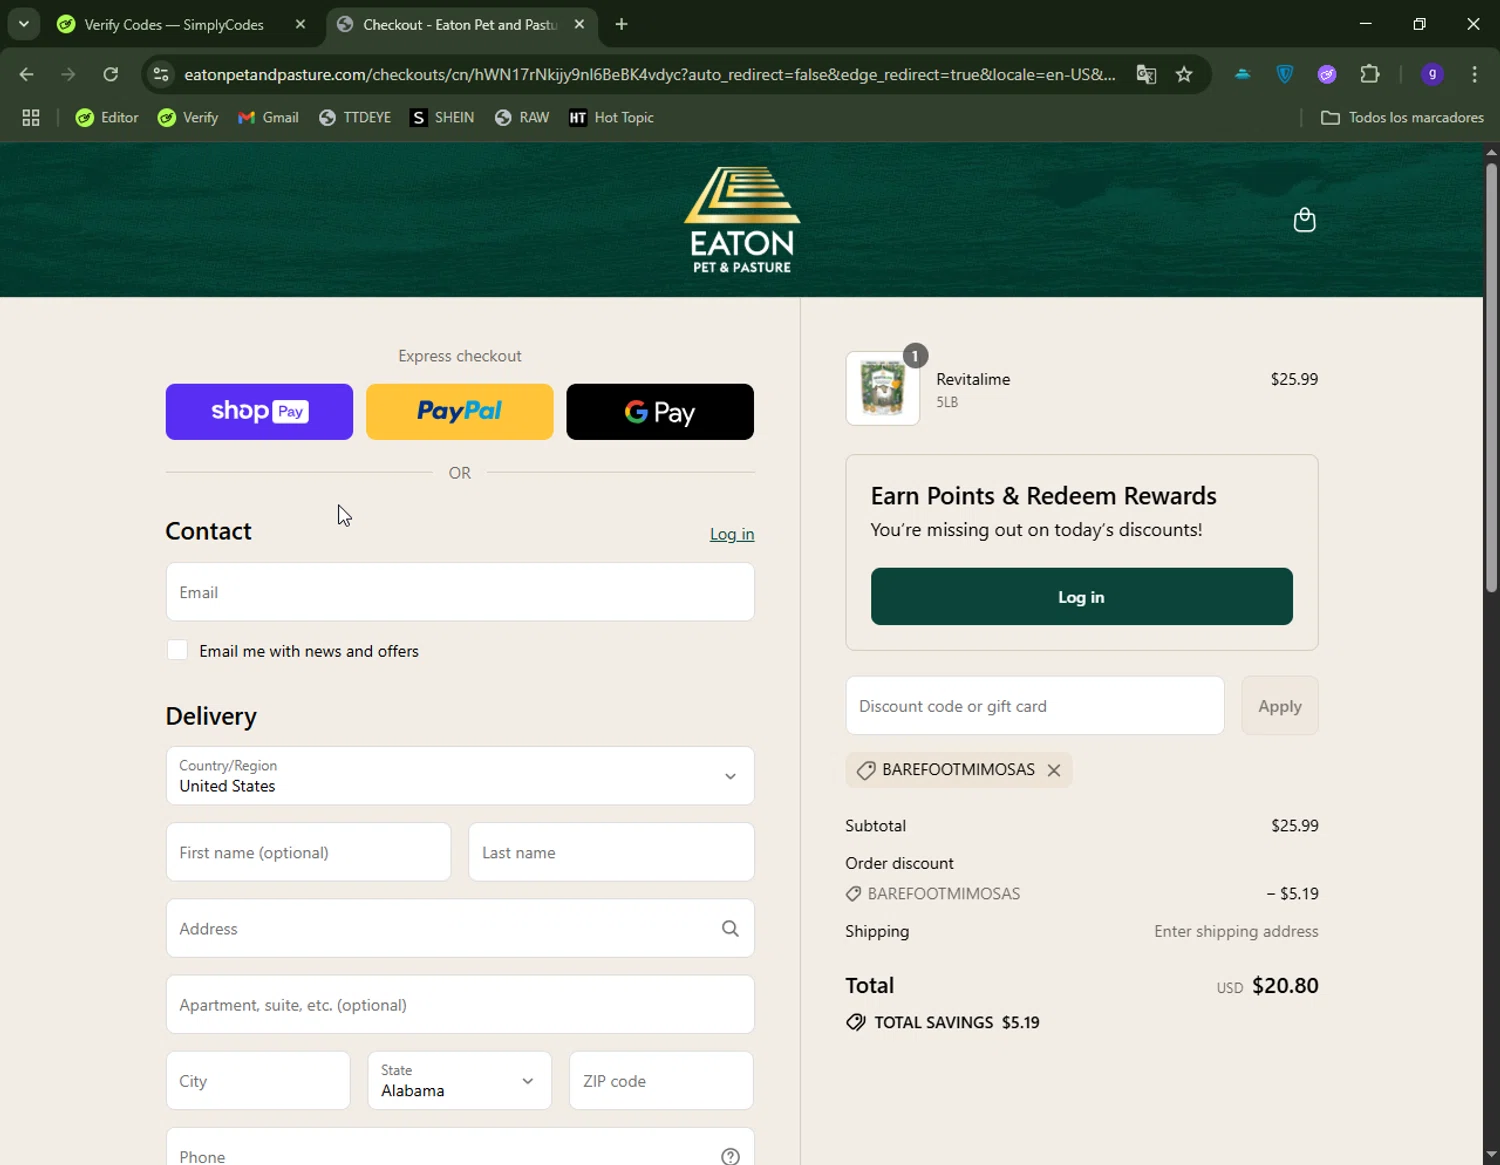Open the Gmail bookmark
The height and width of the screenshot is (1165, 1500).
point(268,118)
